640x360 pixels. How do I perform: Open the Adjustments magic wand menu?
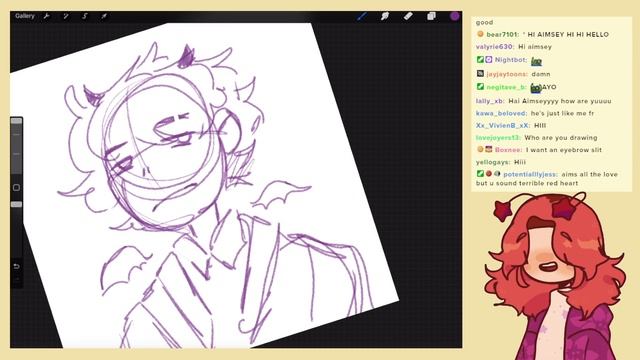[65, 16]
